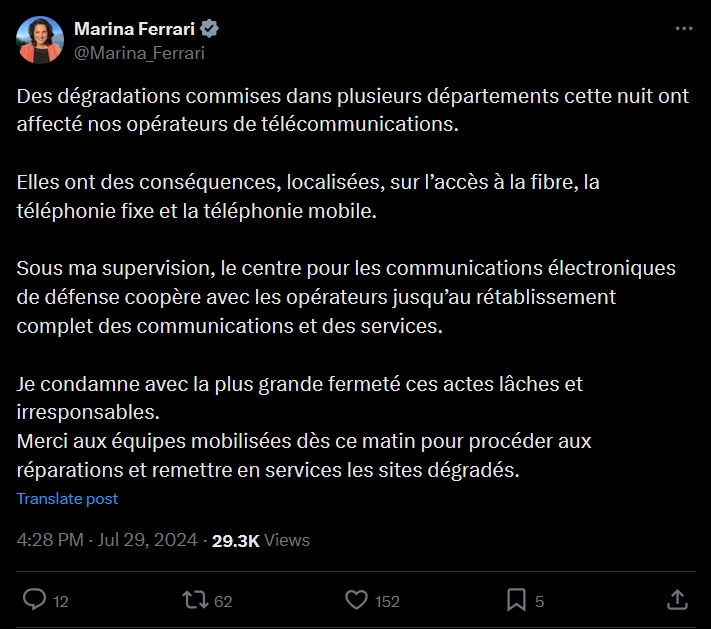Open the reply icon to comment
The image size is (711, 629).
pos(34,600)
